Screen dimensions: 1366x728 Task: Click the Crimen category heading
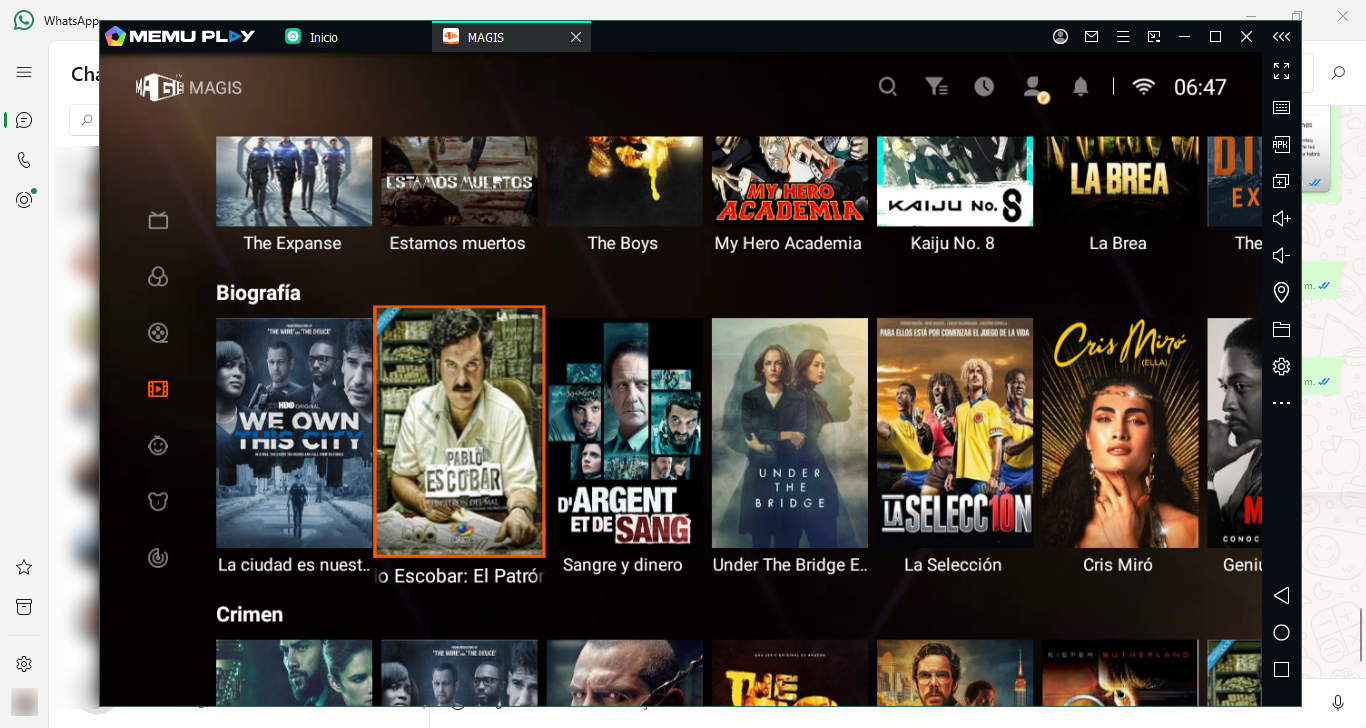pos(250,614)
